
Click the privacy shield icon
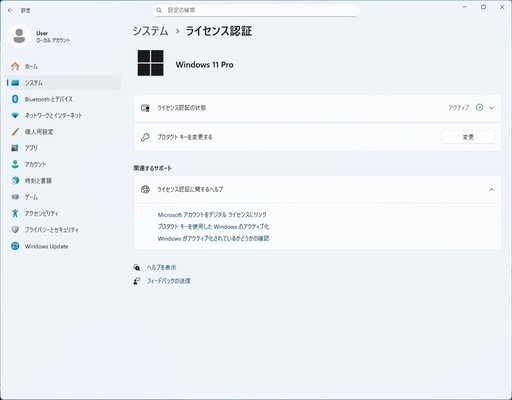15,230
